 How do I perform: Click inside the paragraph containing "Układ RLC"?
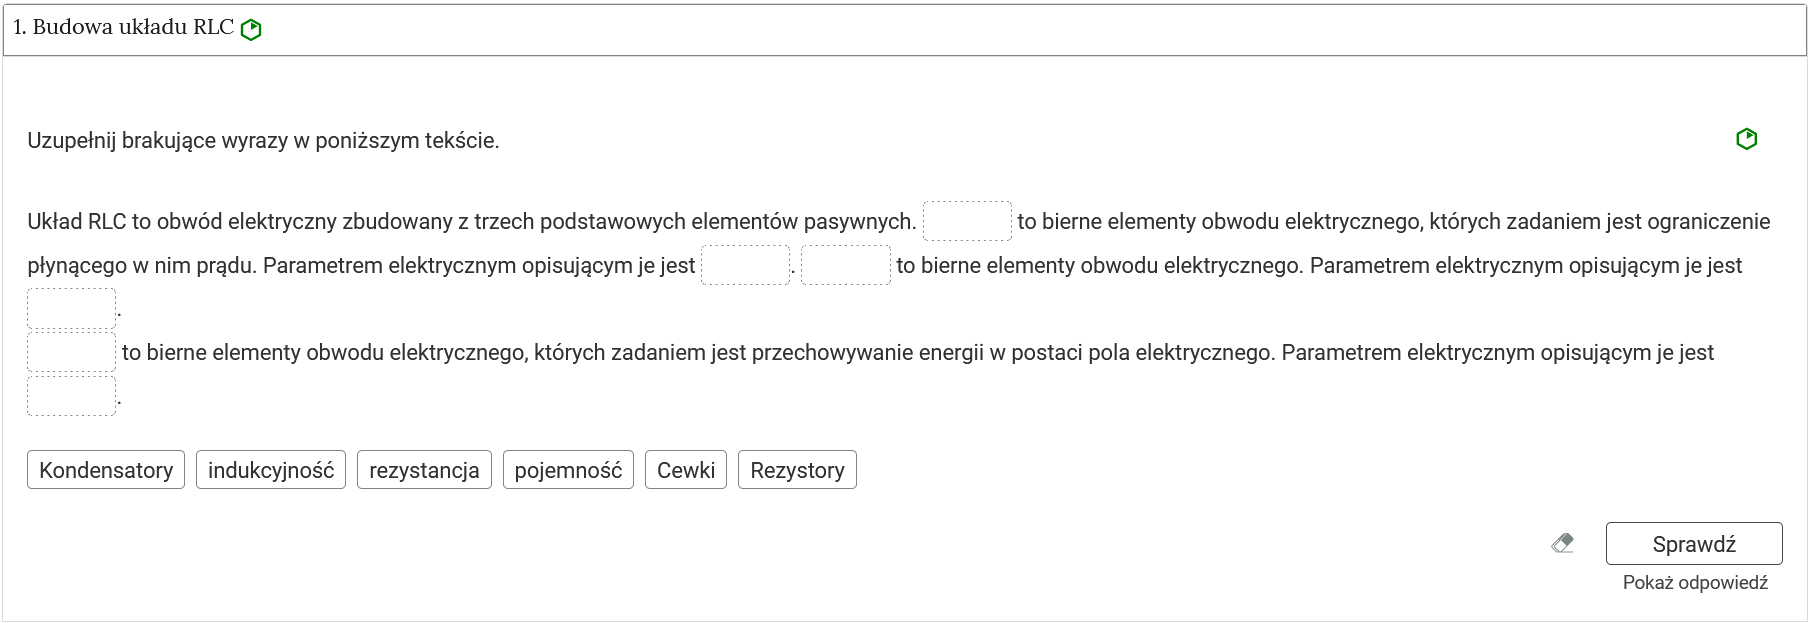400,222
